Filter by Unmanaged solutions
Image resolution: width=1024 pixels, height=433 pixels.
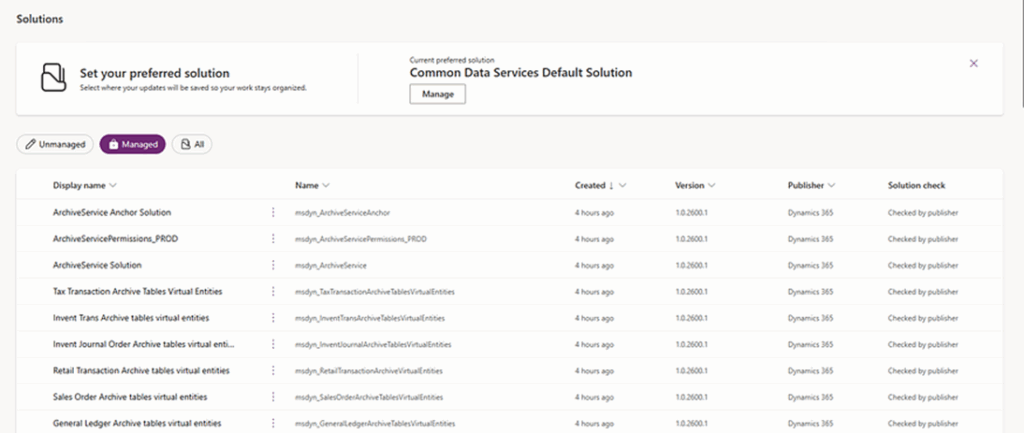point(56,144)
